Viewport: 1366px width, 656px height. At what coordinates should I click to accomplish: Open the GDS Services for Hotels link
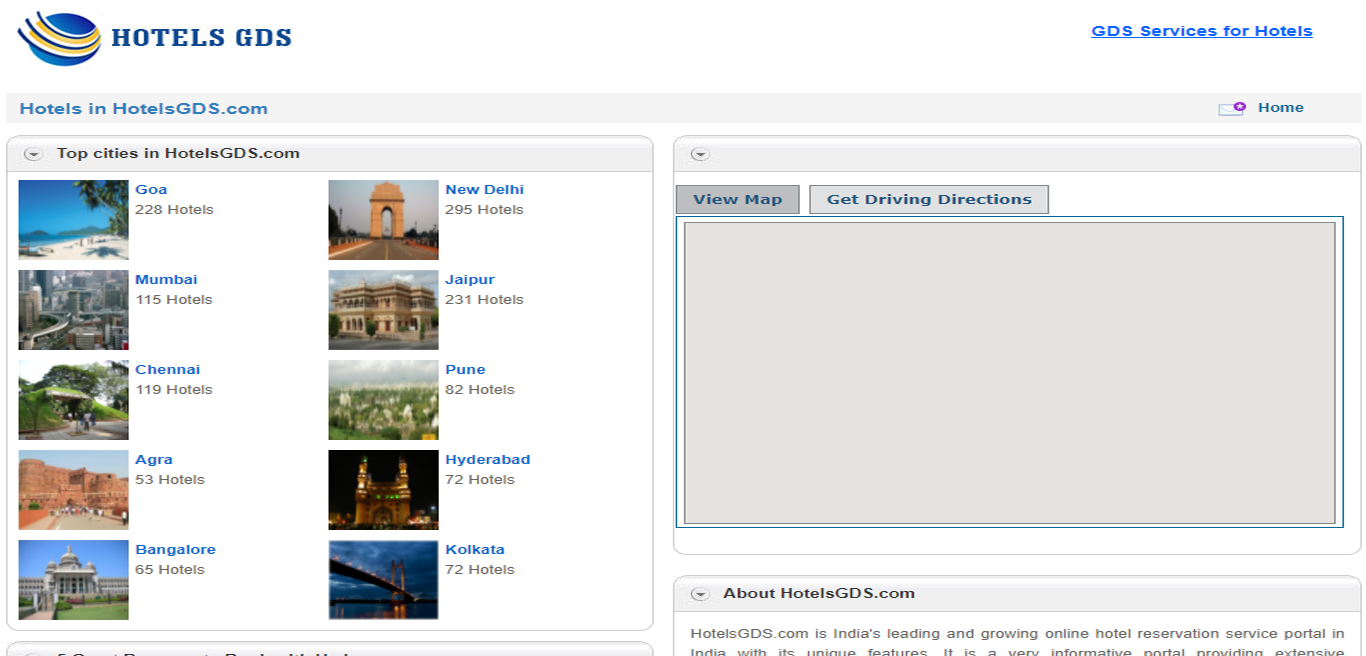coord(1202,31)
